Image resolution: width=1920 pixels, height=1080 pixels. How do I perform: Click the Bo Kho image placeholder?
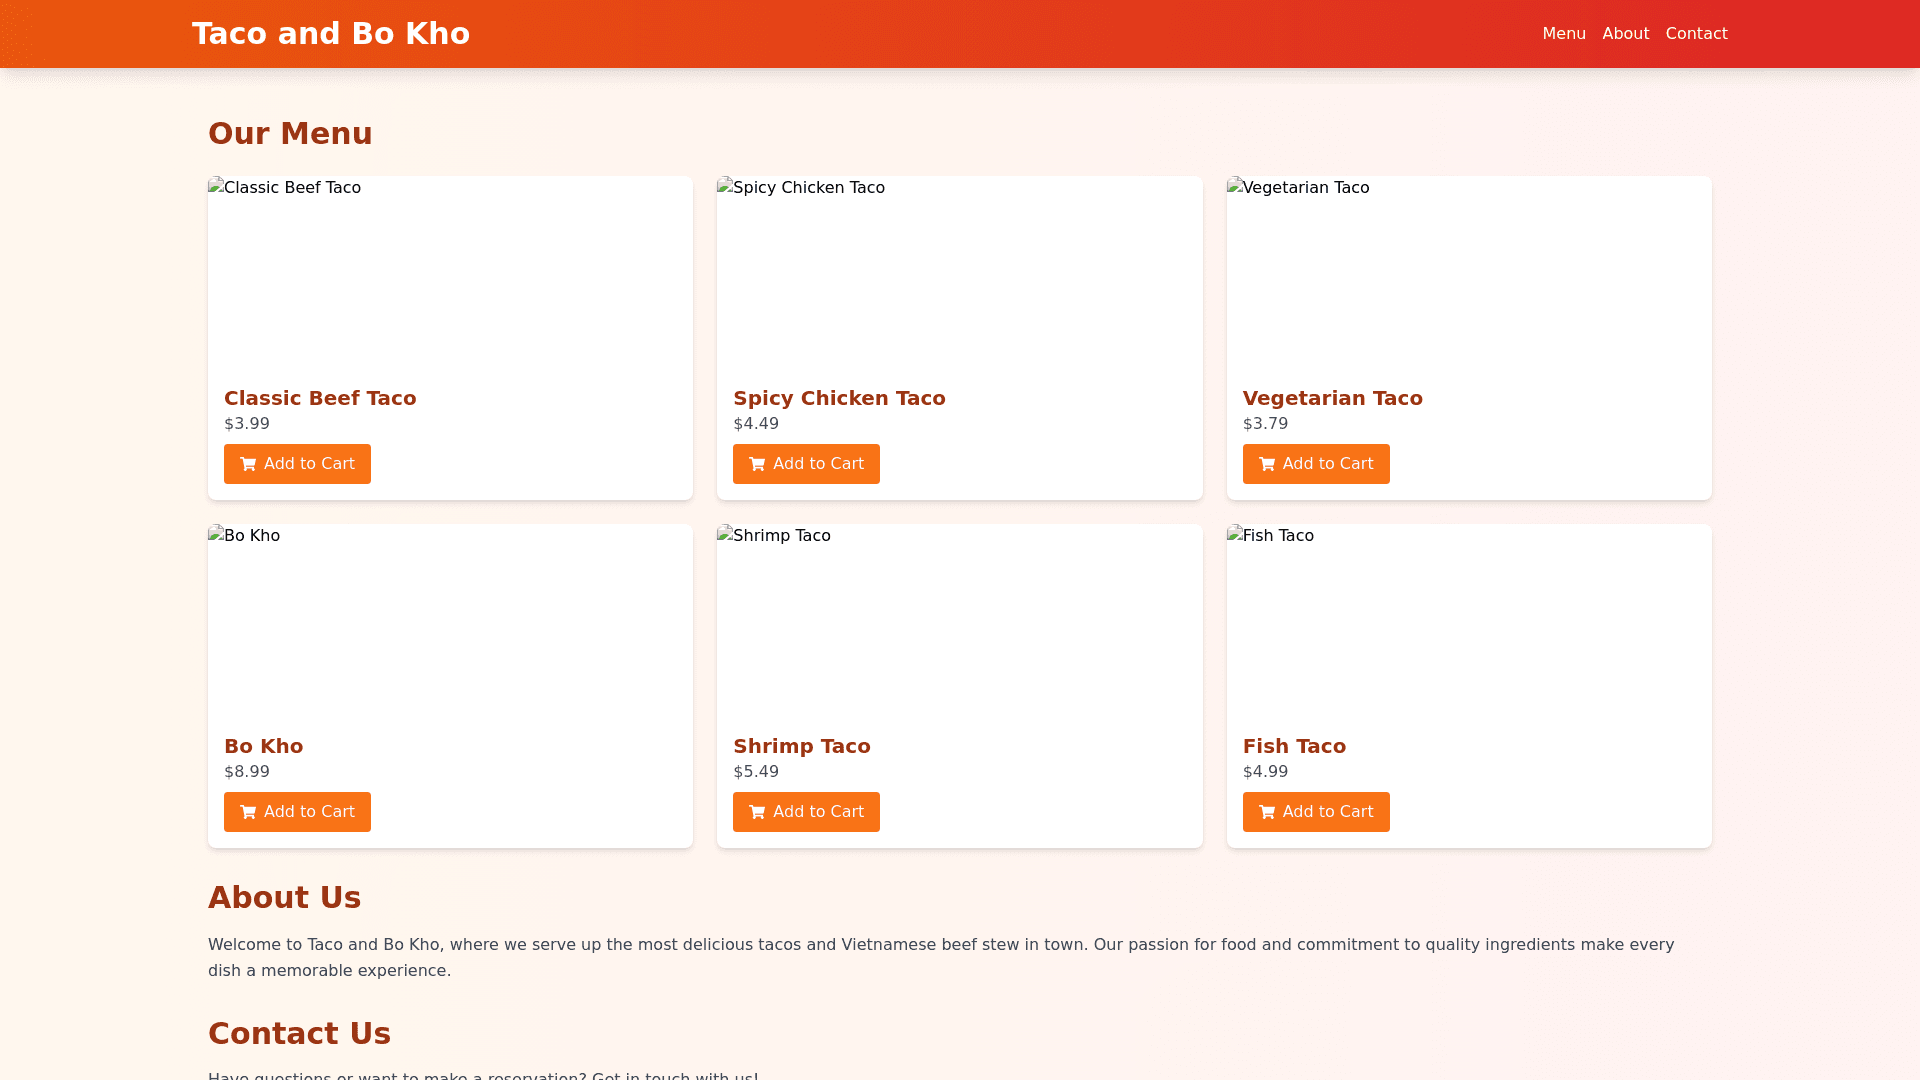click(x=450, y=620)
